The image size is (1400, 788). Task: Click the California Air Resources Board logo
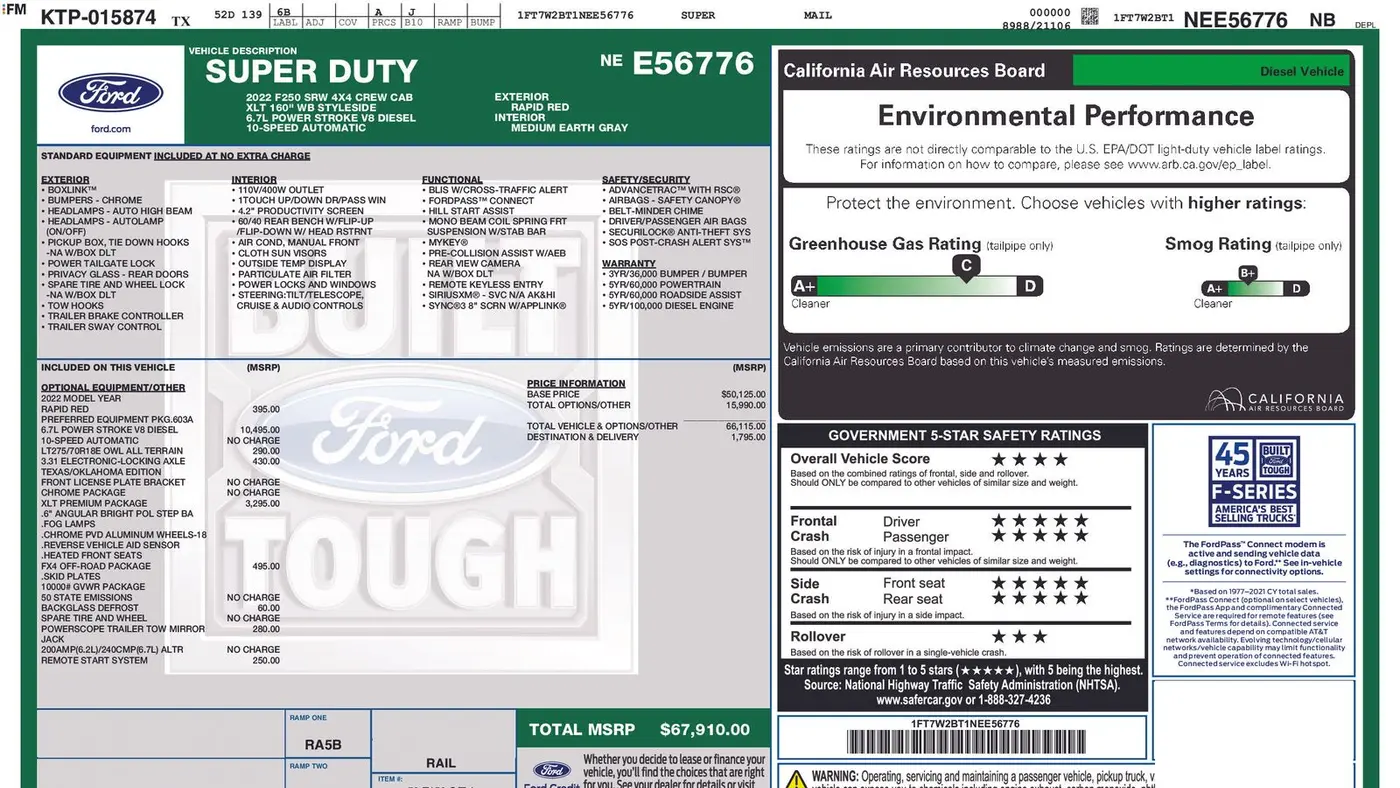[x=1275, y=401]
